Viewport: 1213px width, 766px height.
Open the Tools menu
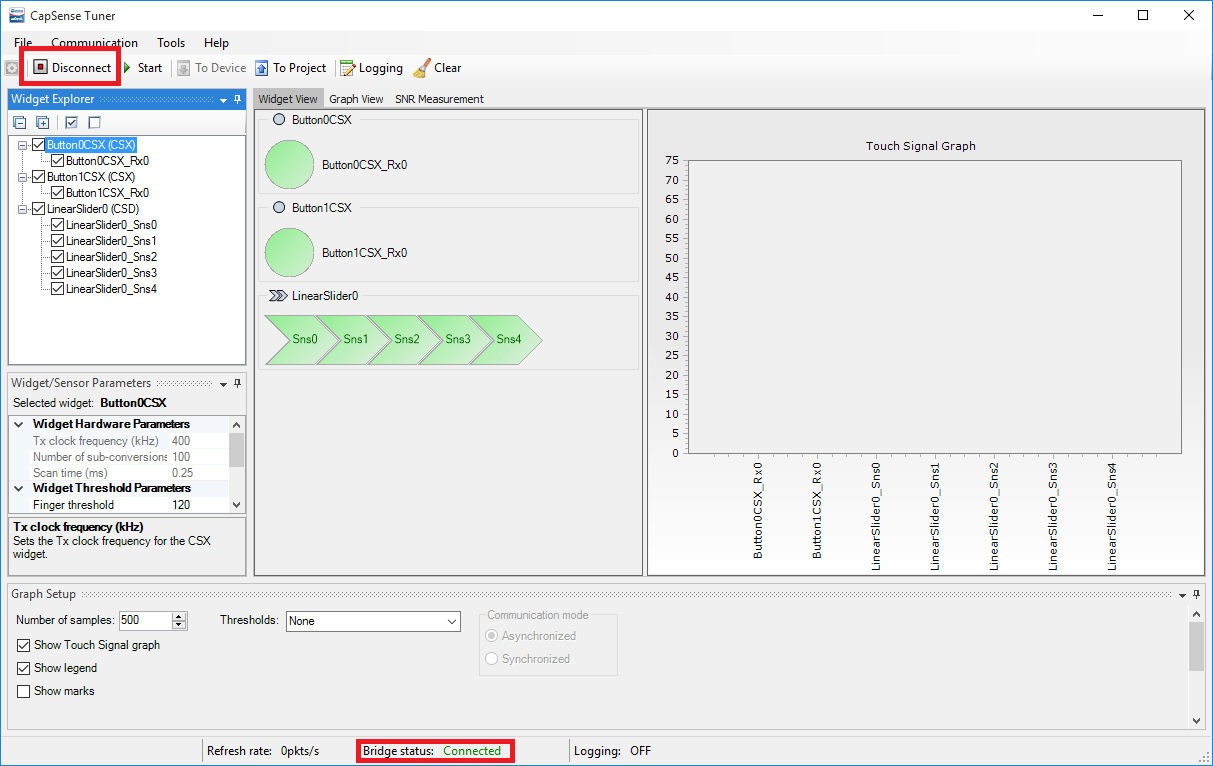tap(171, 43)
